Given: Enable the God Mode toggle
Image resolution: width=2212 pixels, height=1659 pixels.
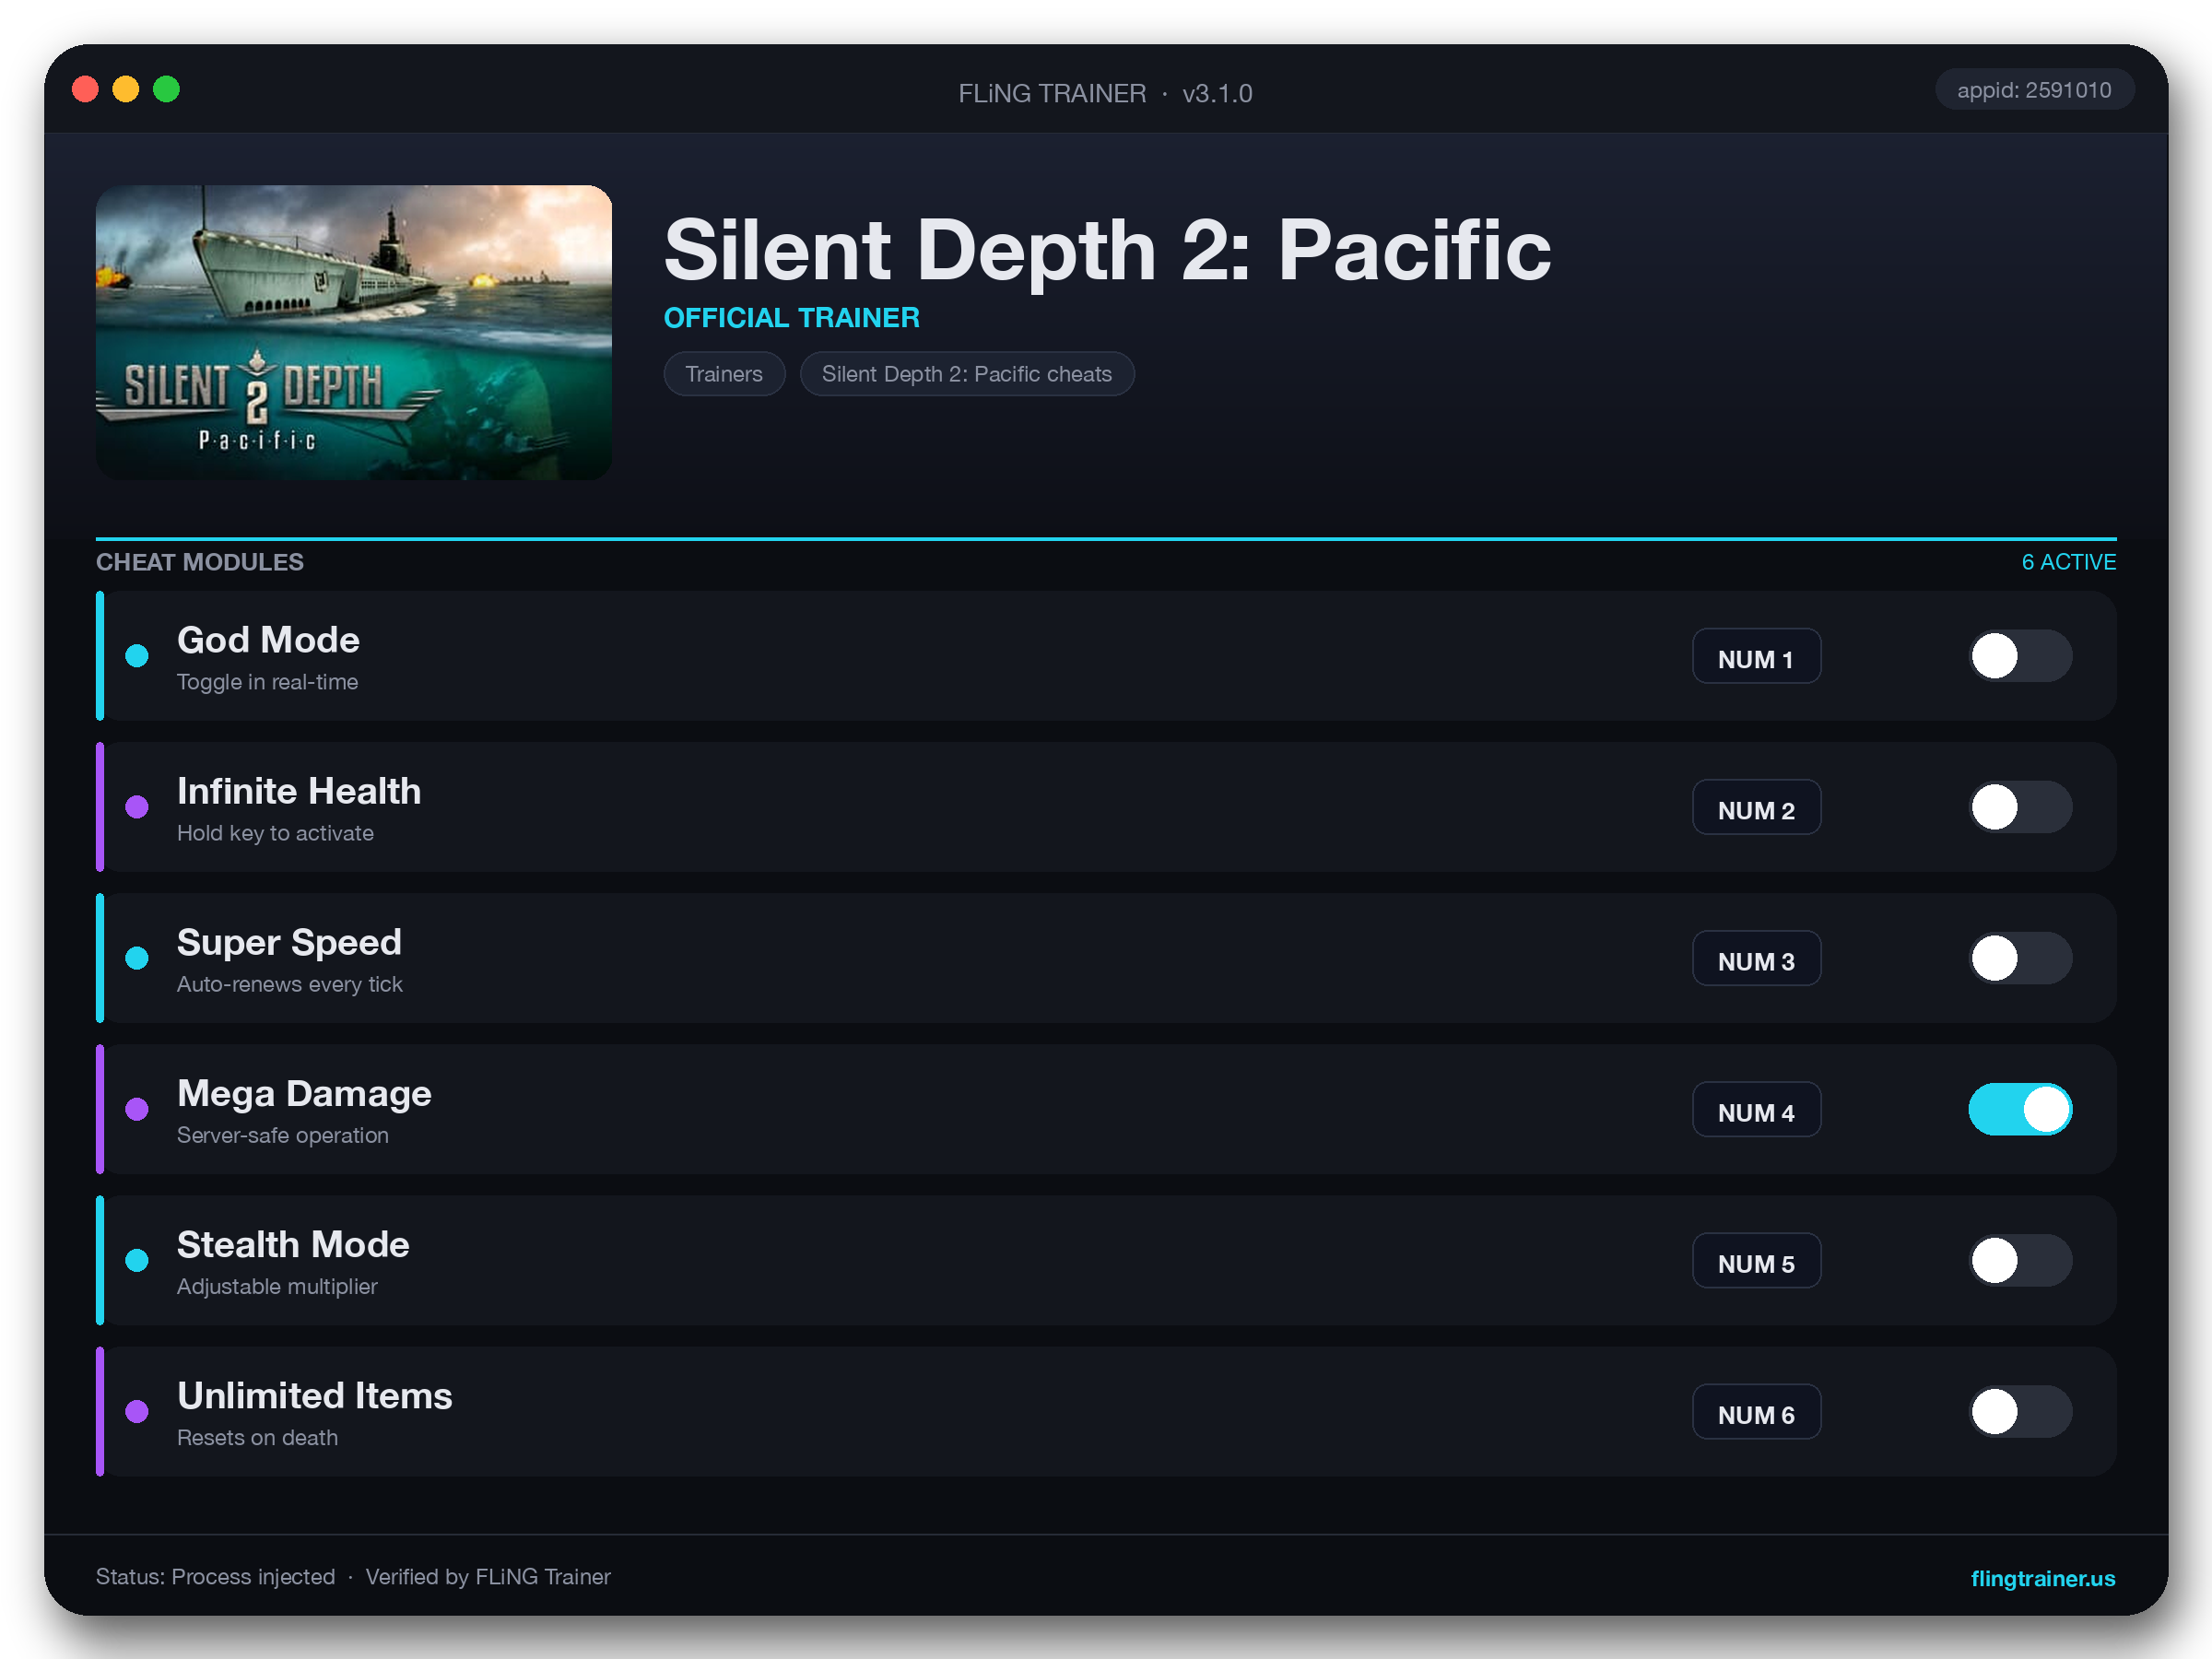Looking at the screenshot, I should click(2020, 656).
